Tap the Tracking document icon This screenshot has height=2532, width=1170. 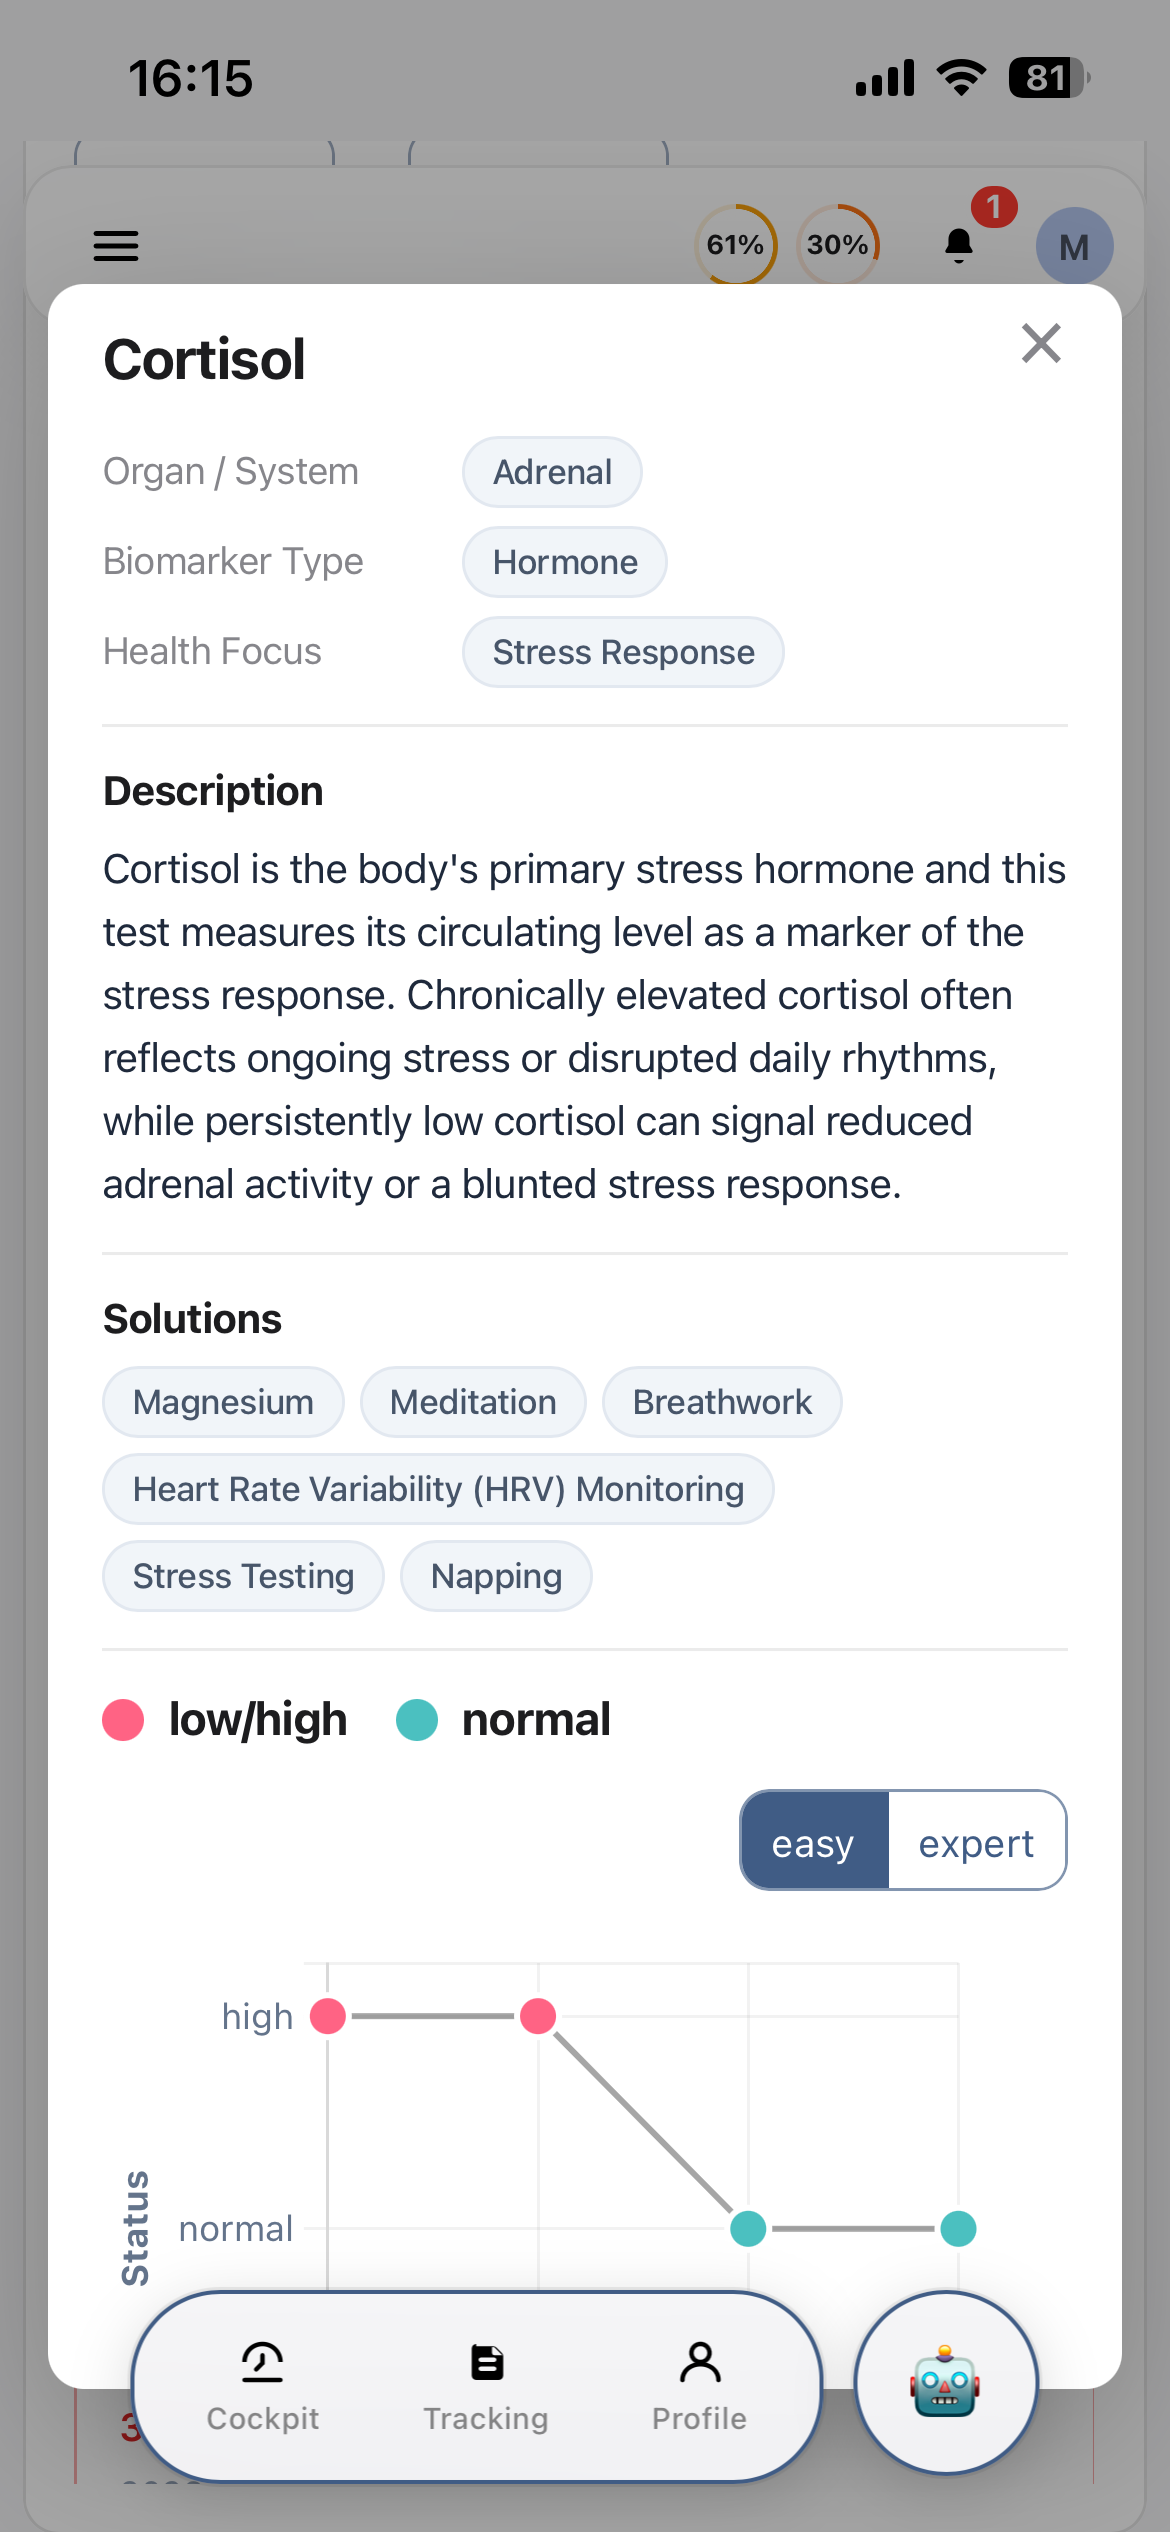pos(487,2362)
